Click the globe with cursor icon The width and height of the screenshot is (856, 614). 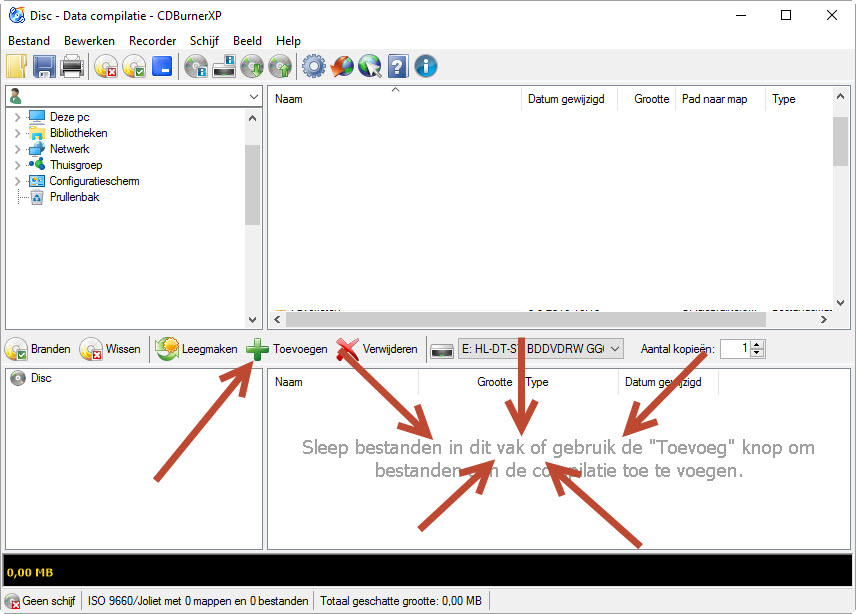[x=370, y=67]
